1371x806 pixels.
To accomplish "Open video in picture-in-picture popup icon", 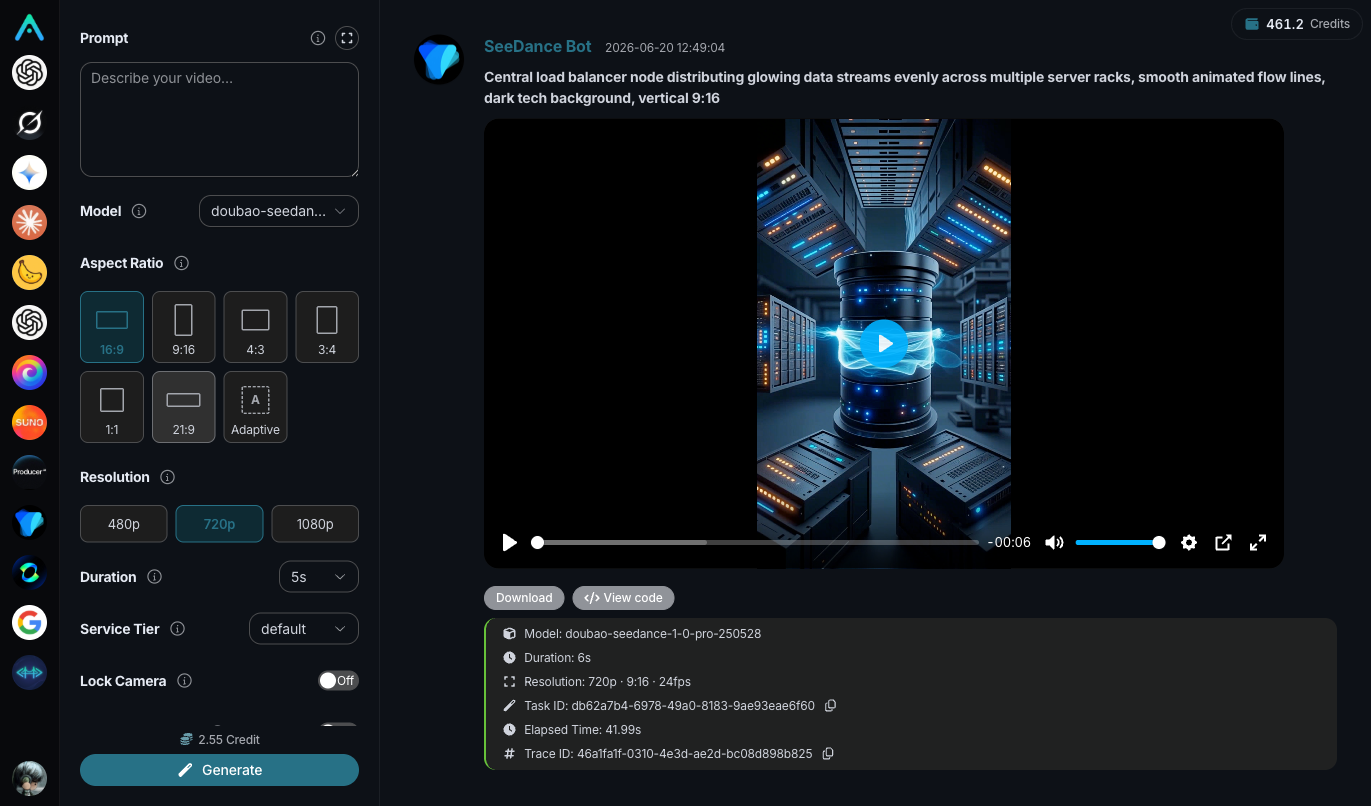I will (1223, 542).
